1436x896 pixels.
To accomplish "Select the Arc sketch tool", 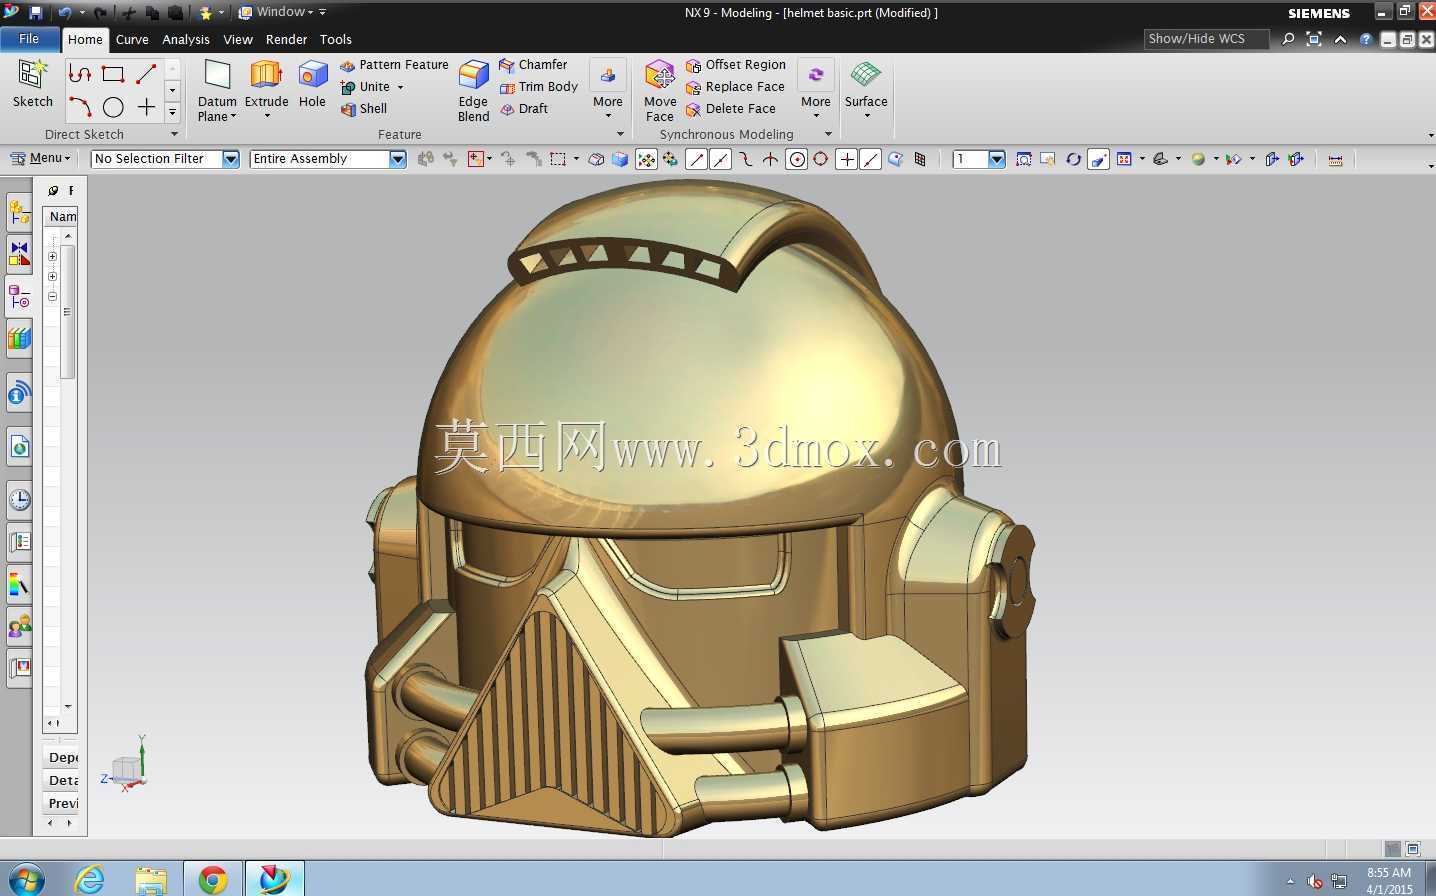I will tap(80, 106).
